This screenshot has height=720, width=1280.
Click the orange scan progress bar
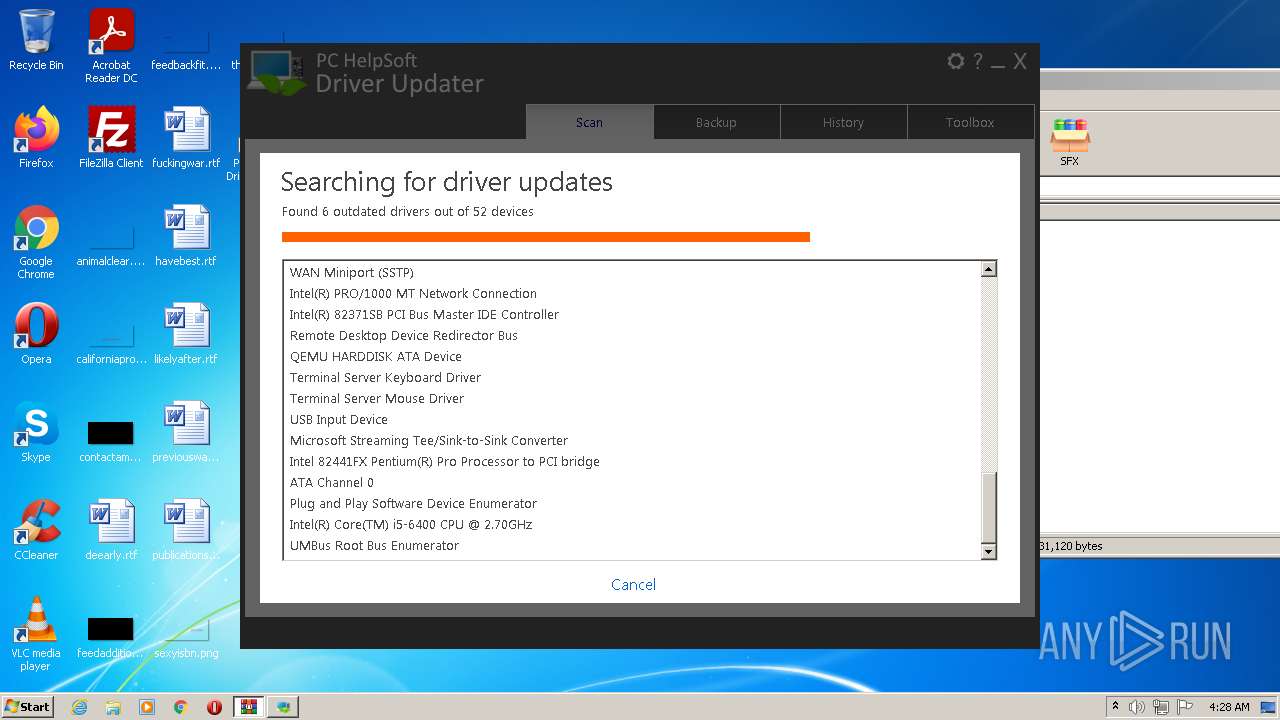pos(546,237)
